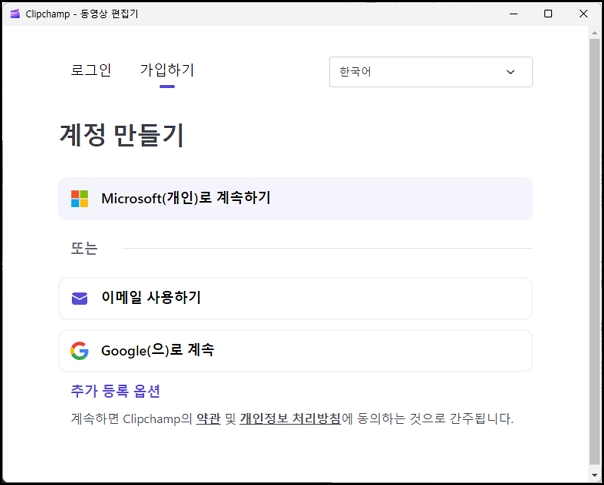The image size is (604, 485).
Task: Maximize the Clipchamp window
Action: (548, 14)
